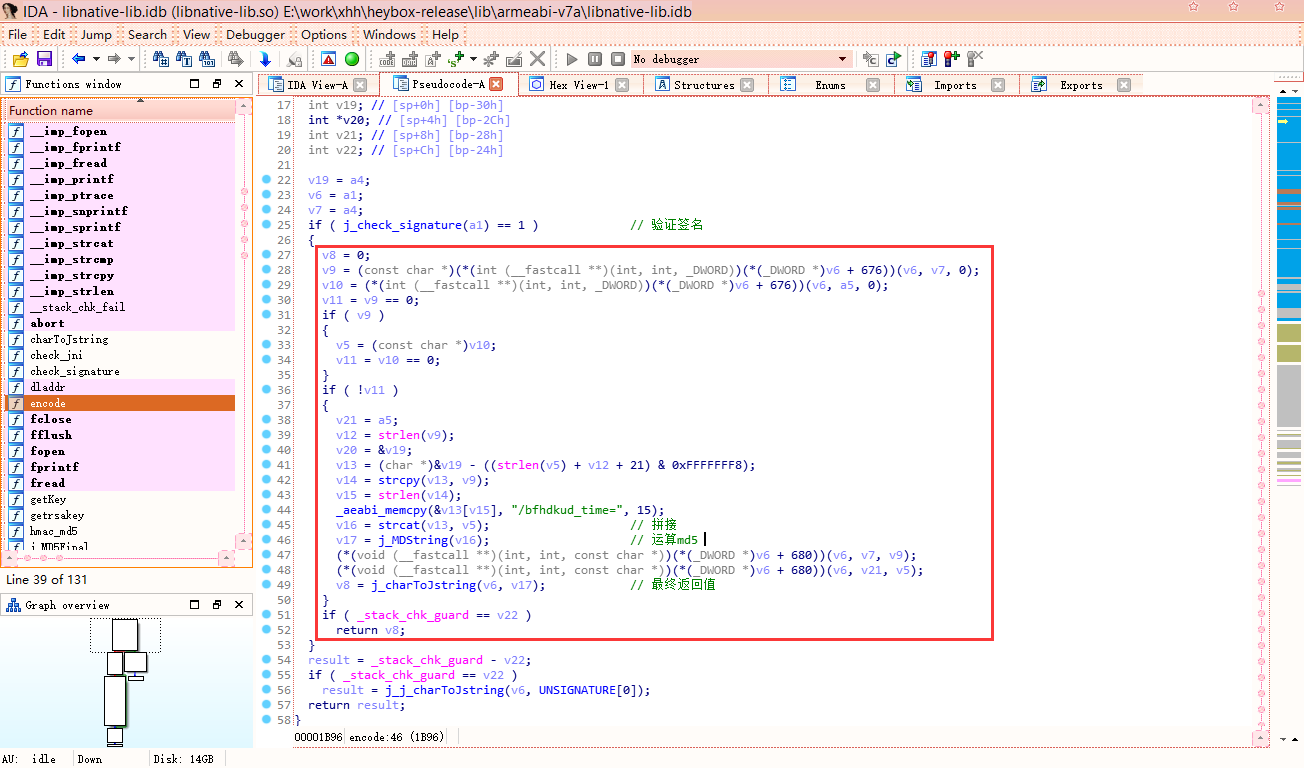Stop the debugger process square icon
Image resolution: width=1304 pixels, height=768 pixels.
pos(618,60)
